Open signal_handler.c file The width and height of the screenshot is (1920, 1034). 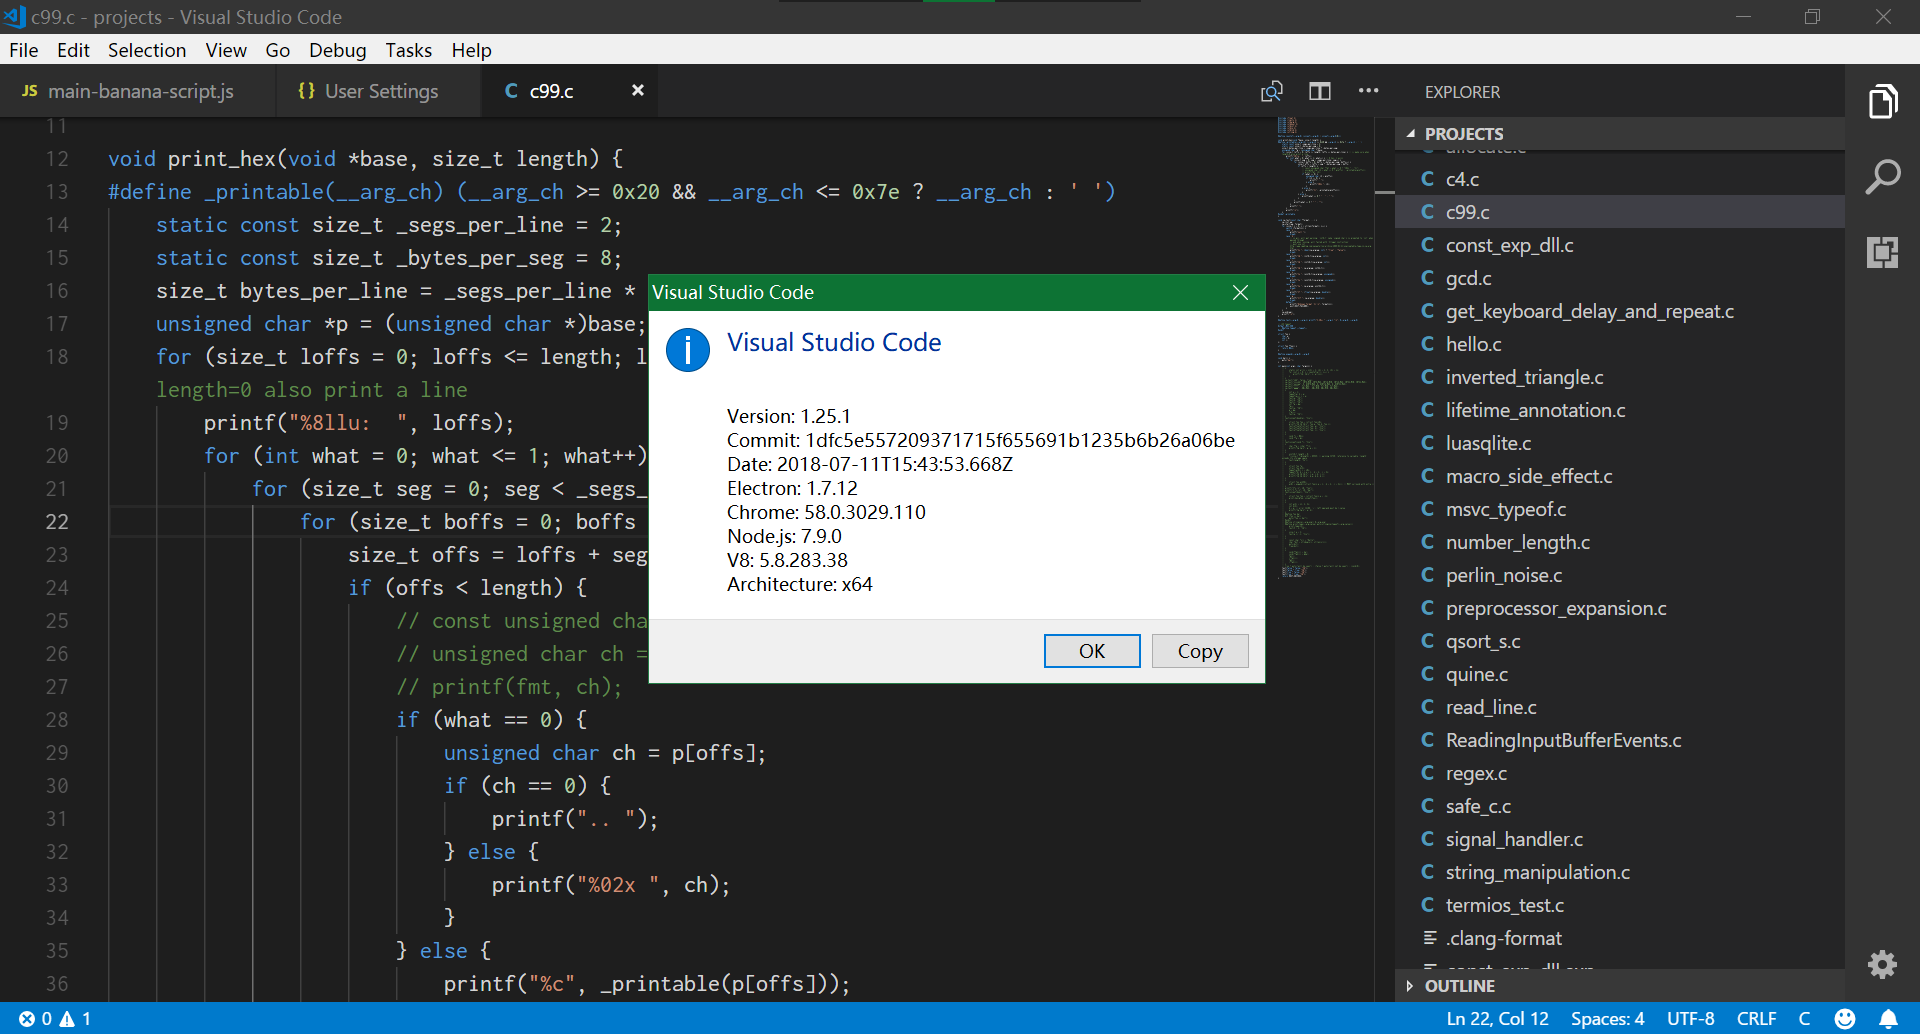point(1620,839)
